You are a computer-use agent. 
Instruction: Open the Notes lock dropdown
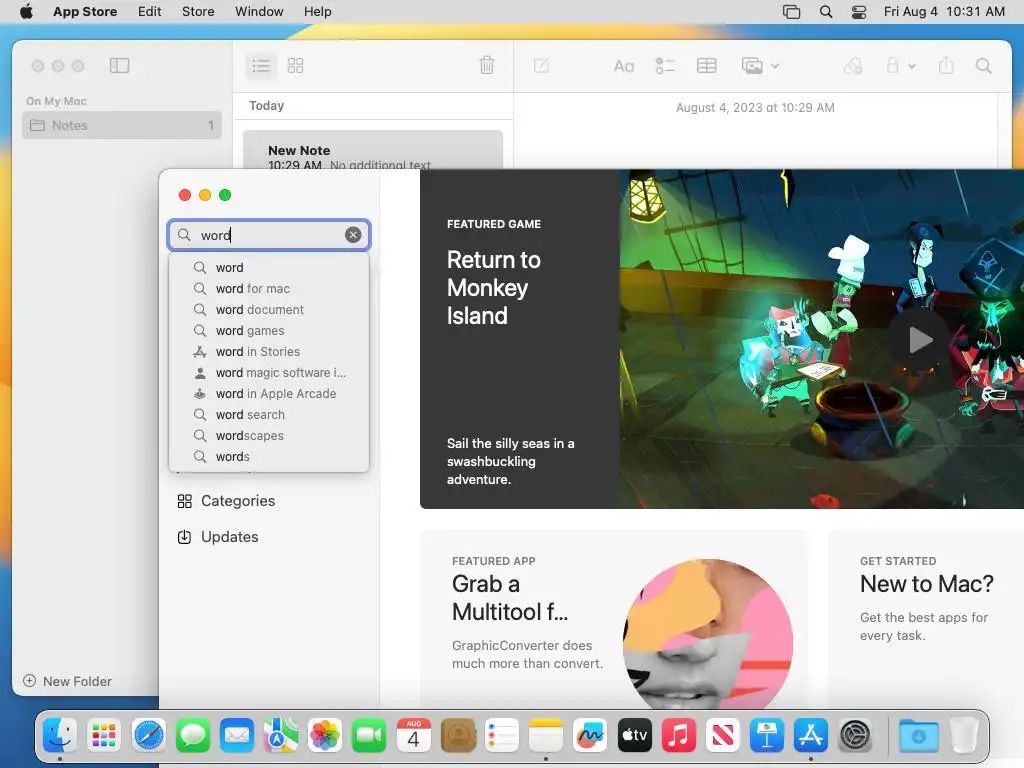[900, 65]
